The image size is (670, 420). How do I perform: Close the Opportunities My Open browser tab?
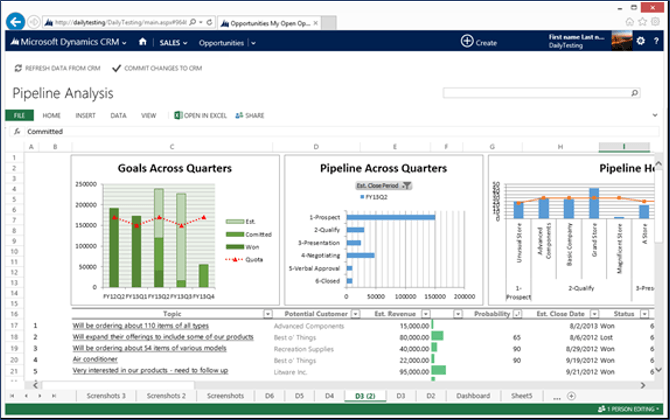[x=315, y=23]
